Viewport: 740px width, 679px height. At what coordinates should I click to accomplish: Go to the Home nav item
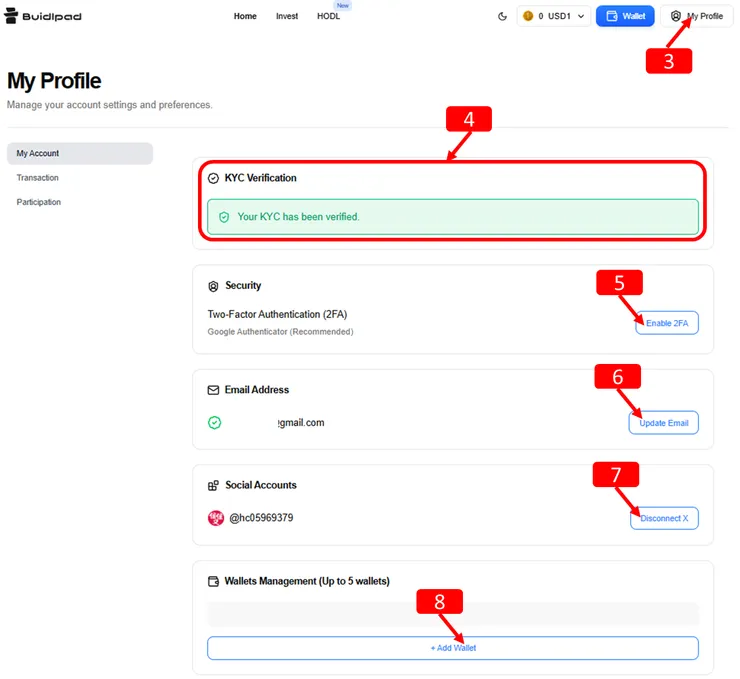(x=245, y=16)
